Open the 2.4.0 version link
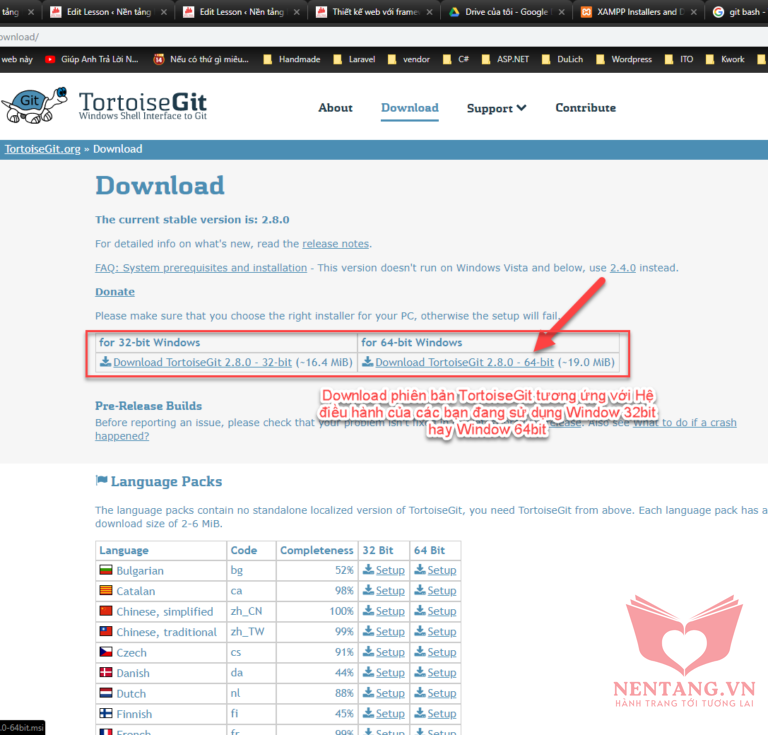 [623, 268]
